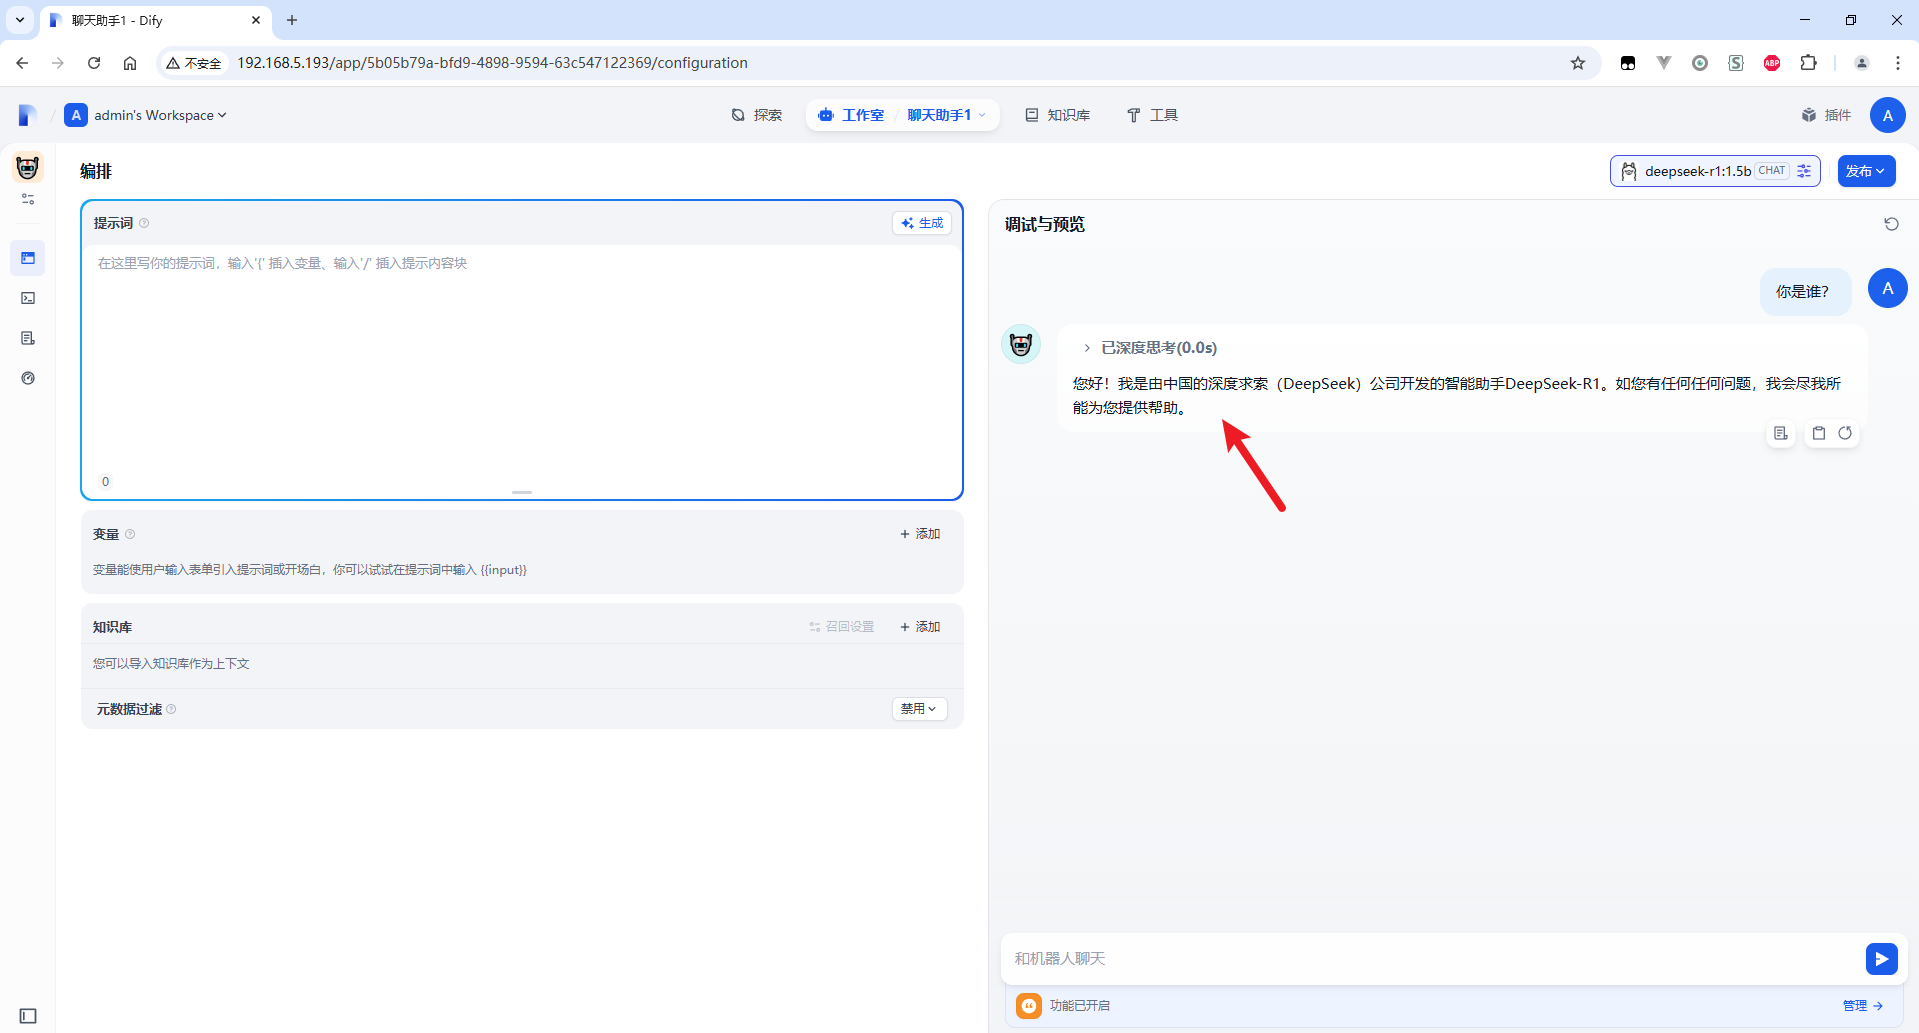Open the deepseek-r1:1.5b model selector
Screen dimensions: 1919x1033
pyautogui.click(x=1715, y=171)
